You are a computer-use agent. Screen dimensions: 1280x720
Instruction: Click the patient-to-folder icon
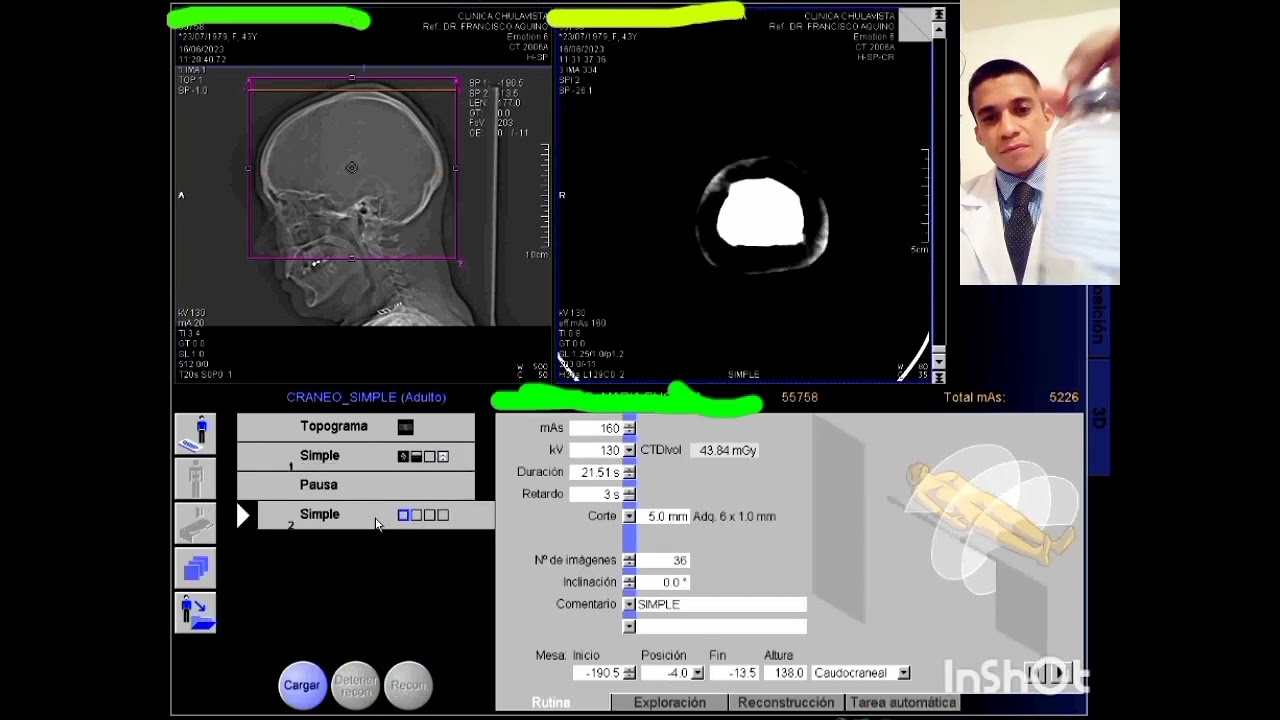[195, 612]
